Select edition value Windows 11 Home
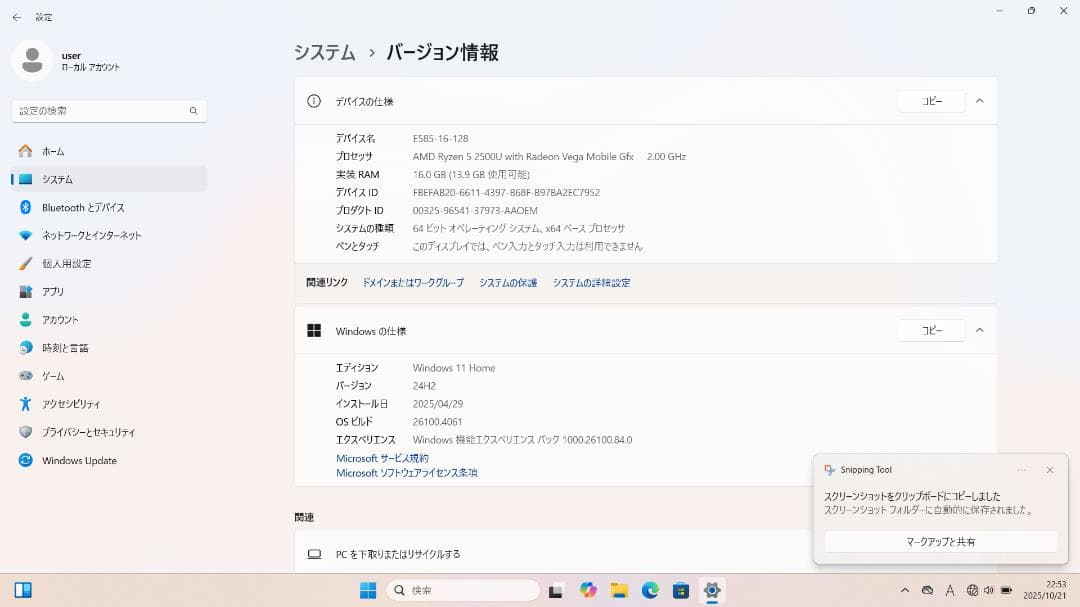Image resolution: width=1080 pixels, height=607 pixels. (x=454, y=368)
